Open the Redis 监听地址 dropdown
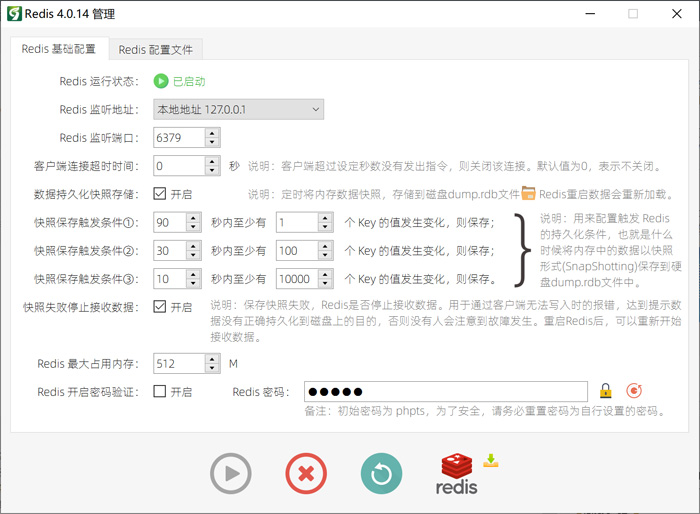Image resolution: width=700 pixels, height=514 pixels. 238,109
